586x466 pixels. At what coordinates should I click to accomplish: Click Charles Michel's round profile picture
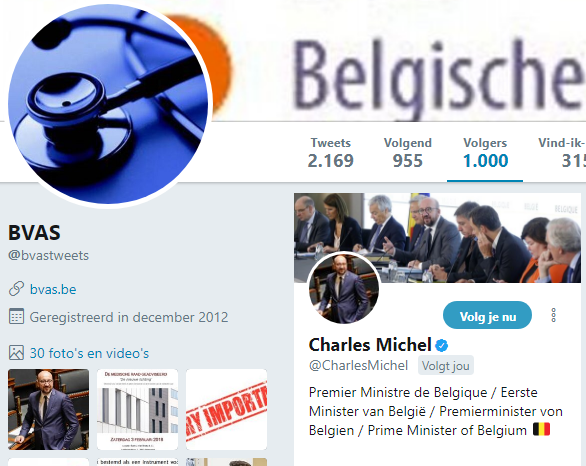[x=344, y=288]
